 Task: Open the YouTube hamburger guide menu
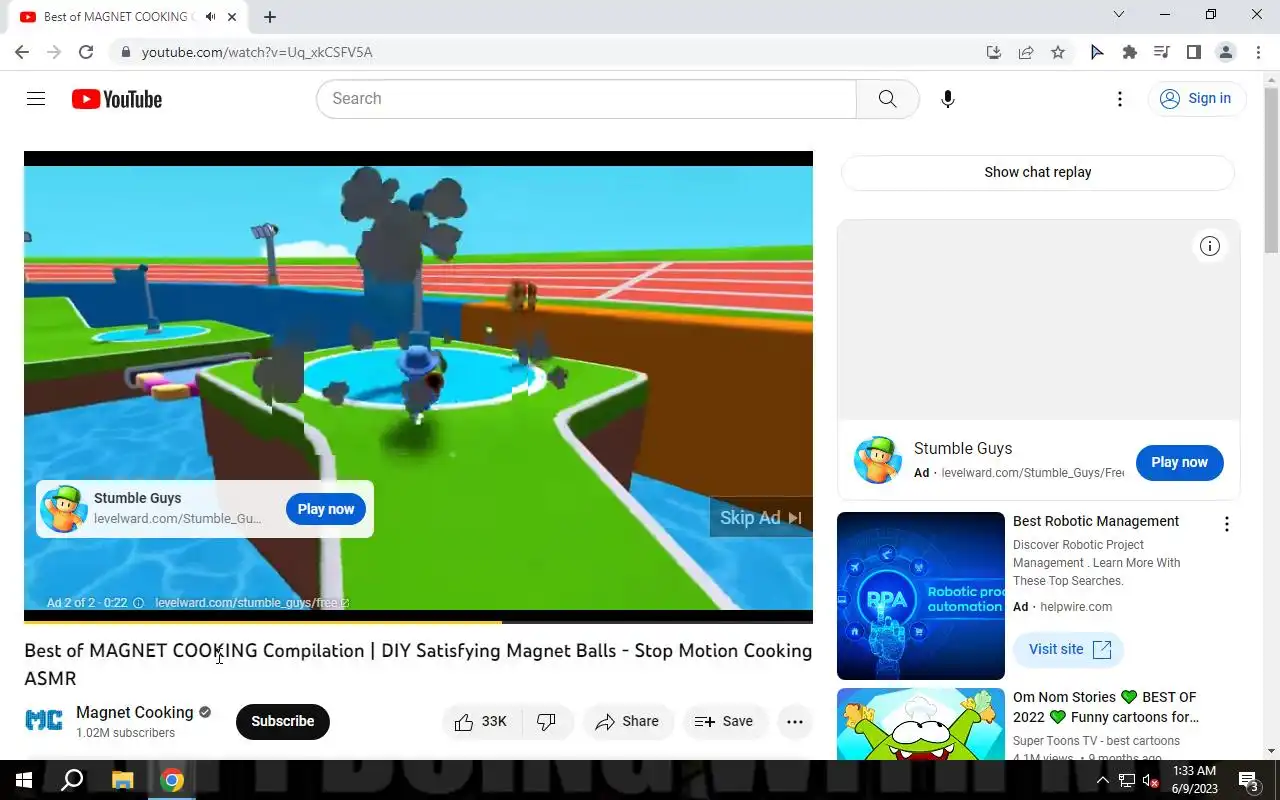pos(36,99)
